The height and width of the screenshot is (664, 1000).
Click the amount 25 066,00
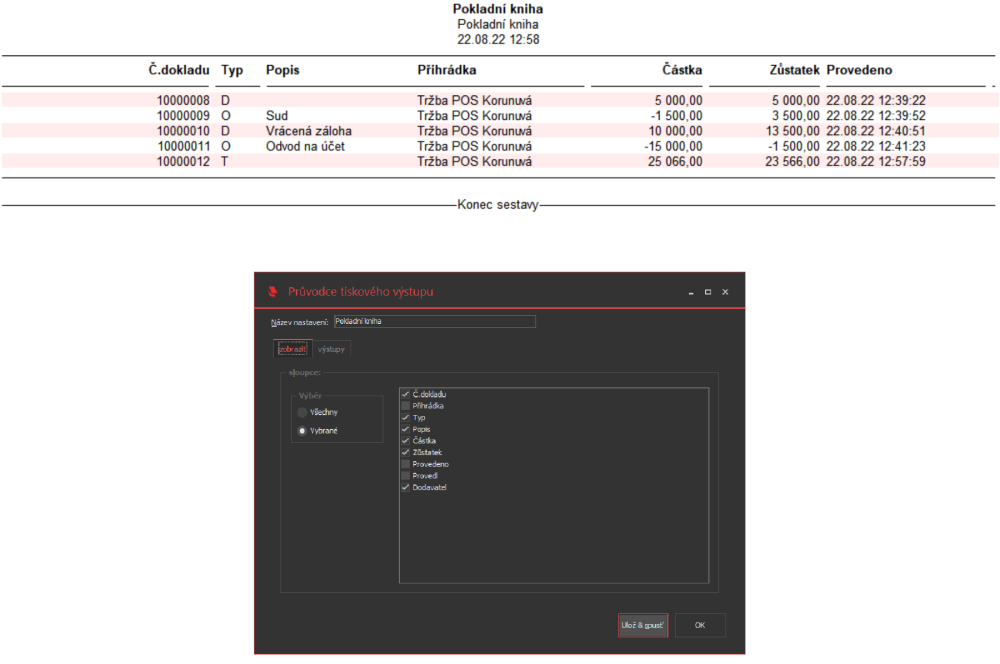675,161
